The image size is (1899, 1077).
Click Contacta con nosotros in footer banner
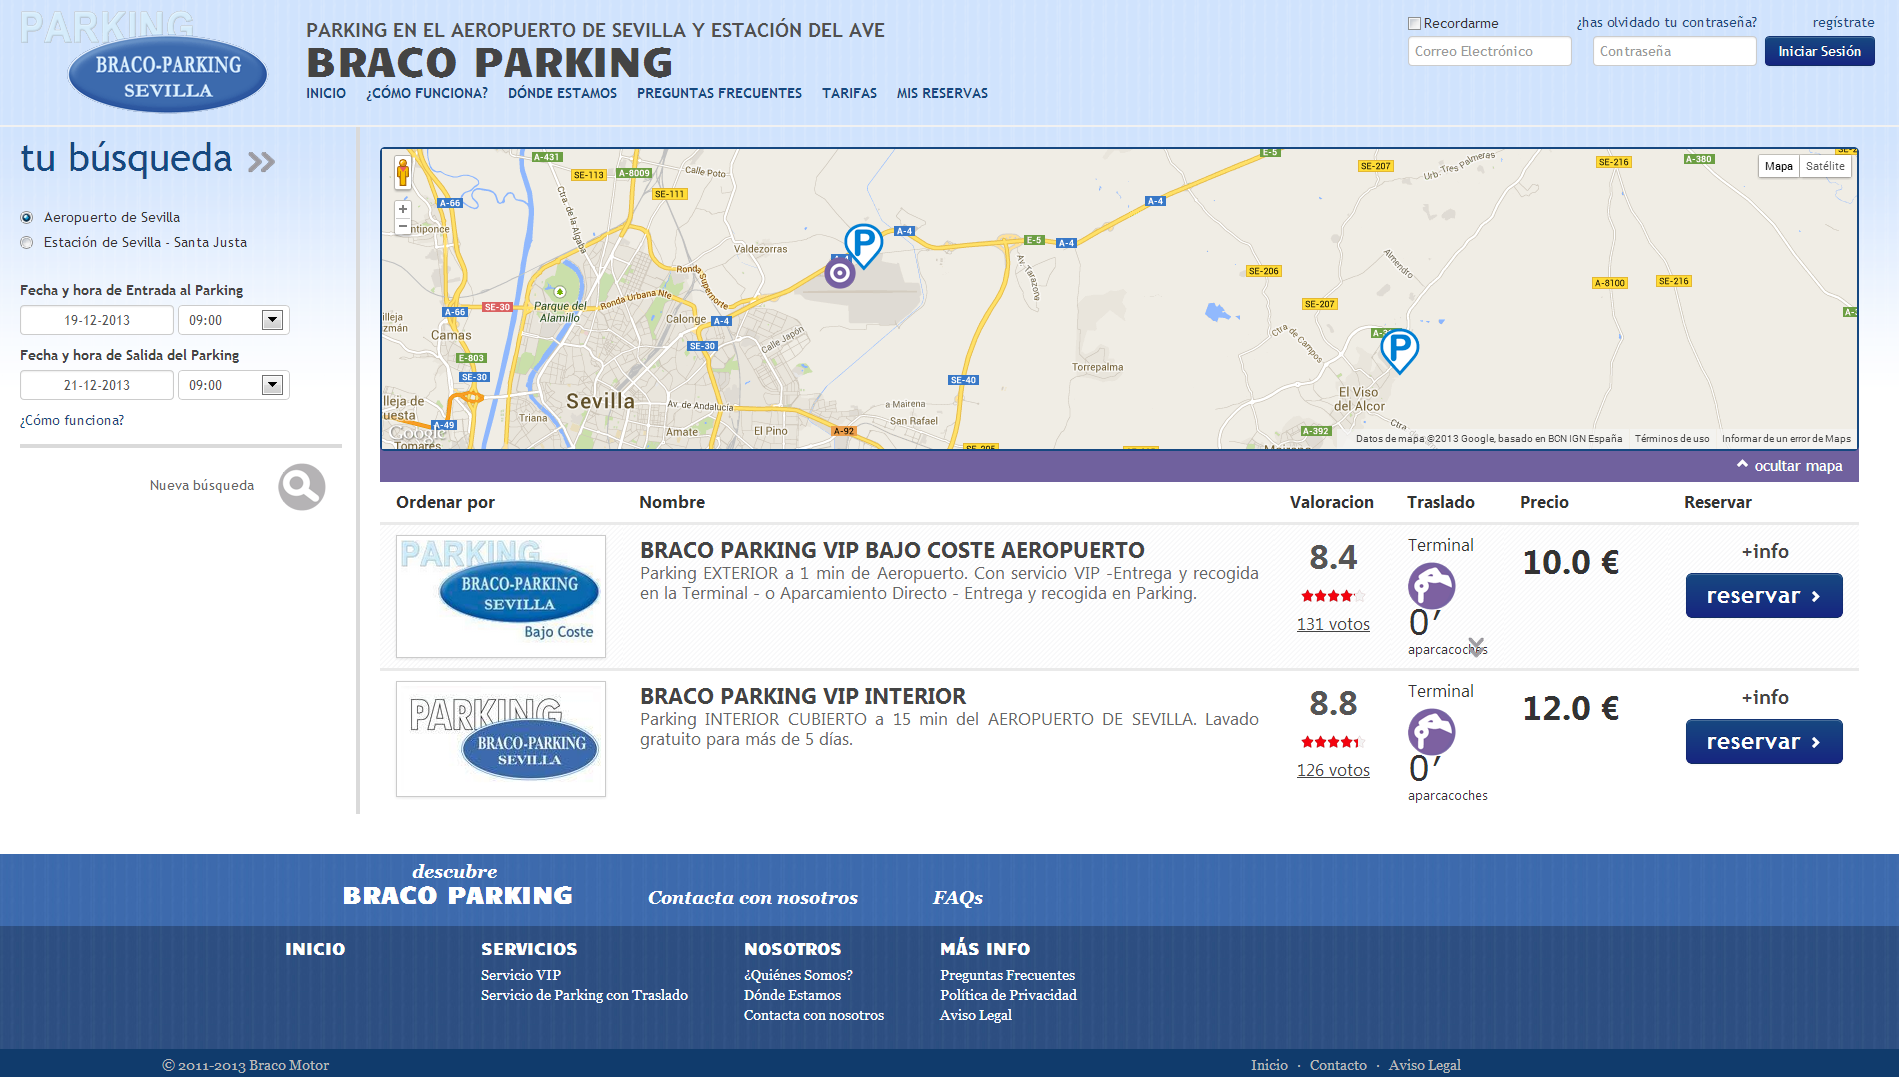pos(753,897)
